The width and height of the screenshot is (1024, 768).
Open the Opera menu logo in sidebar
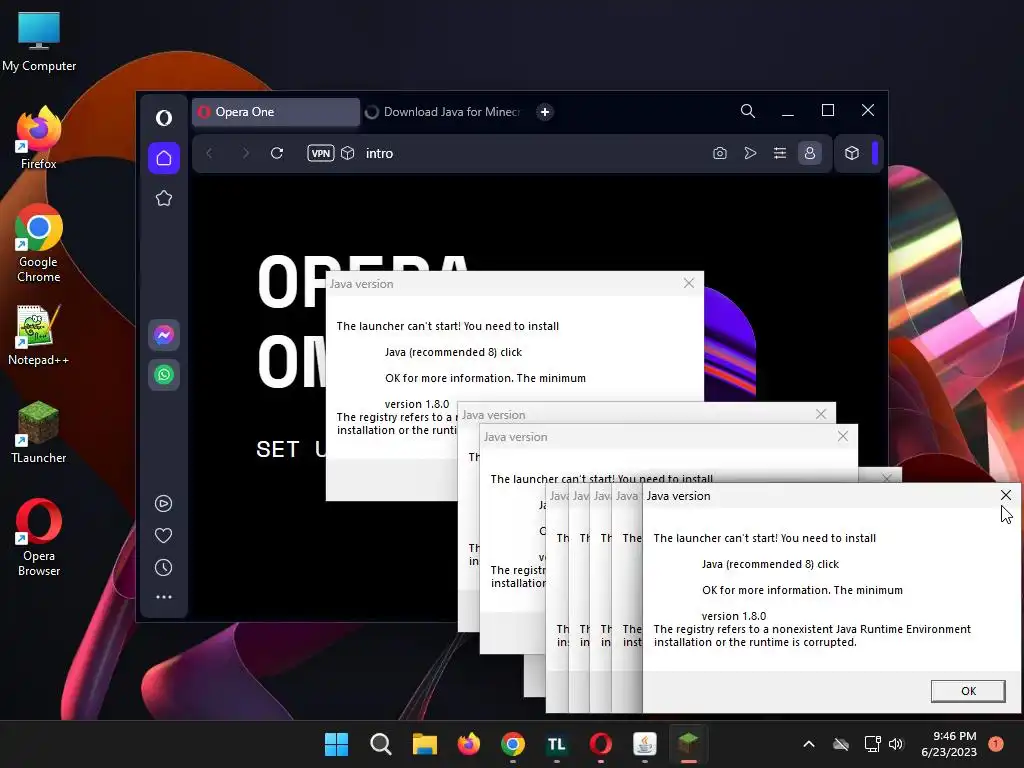164,118
